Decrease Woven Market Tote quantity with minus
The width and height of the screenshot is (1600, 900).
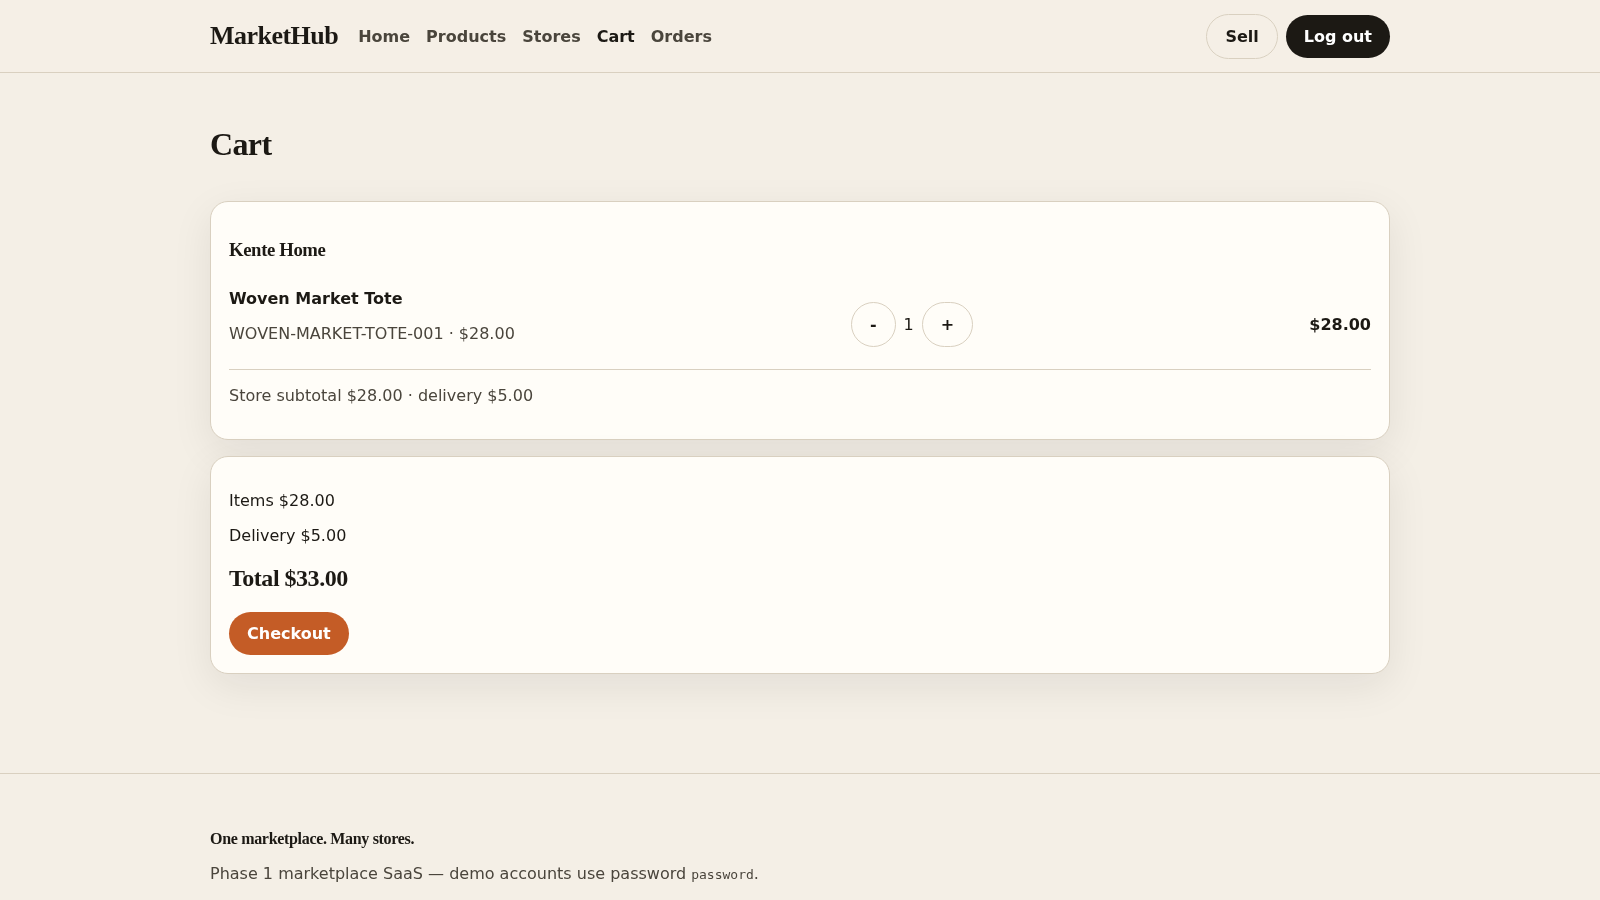pyautogui.click(x=873, y=324)
